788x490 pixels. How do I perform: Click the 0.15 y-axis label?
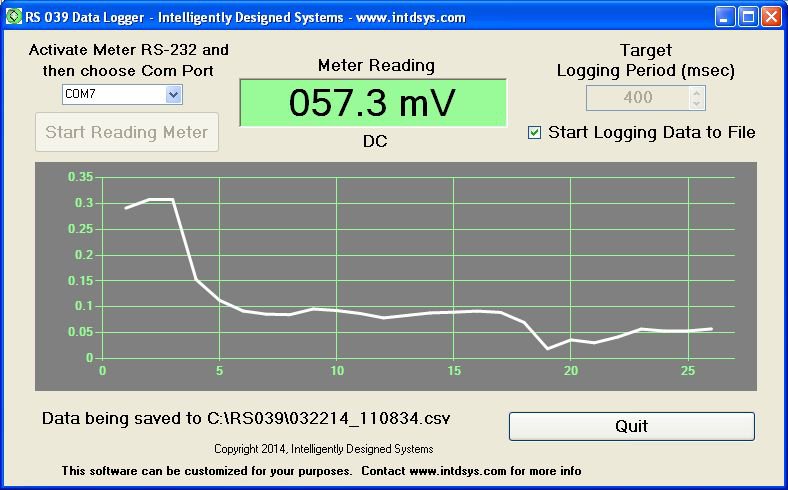click(x=80, y=280)
